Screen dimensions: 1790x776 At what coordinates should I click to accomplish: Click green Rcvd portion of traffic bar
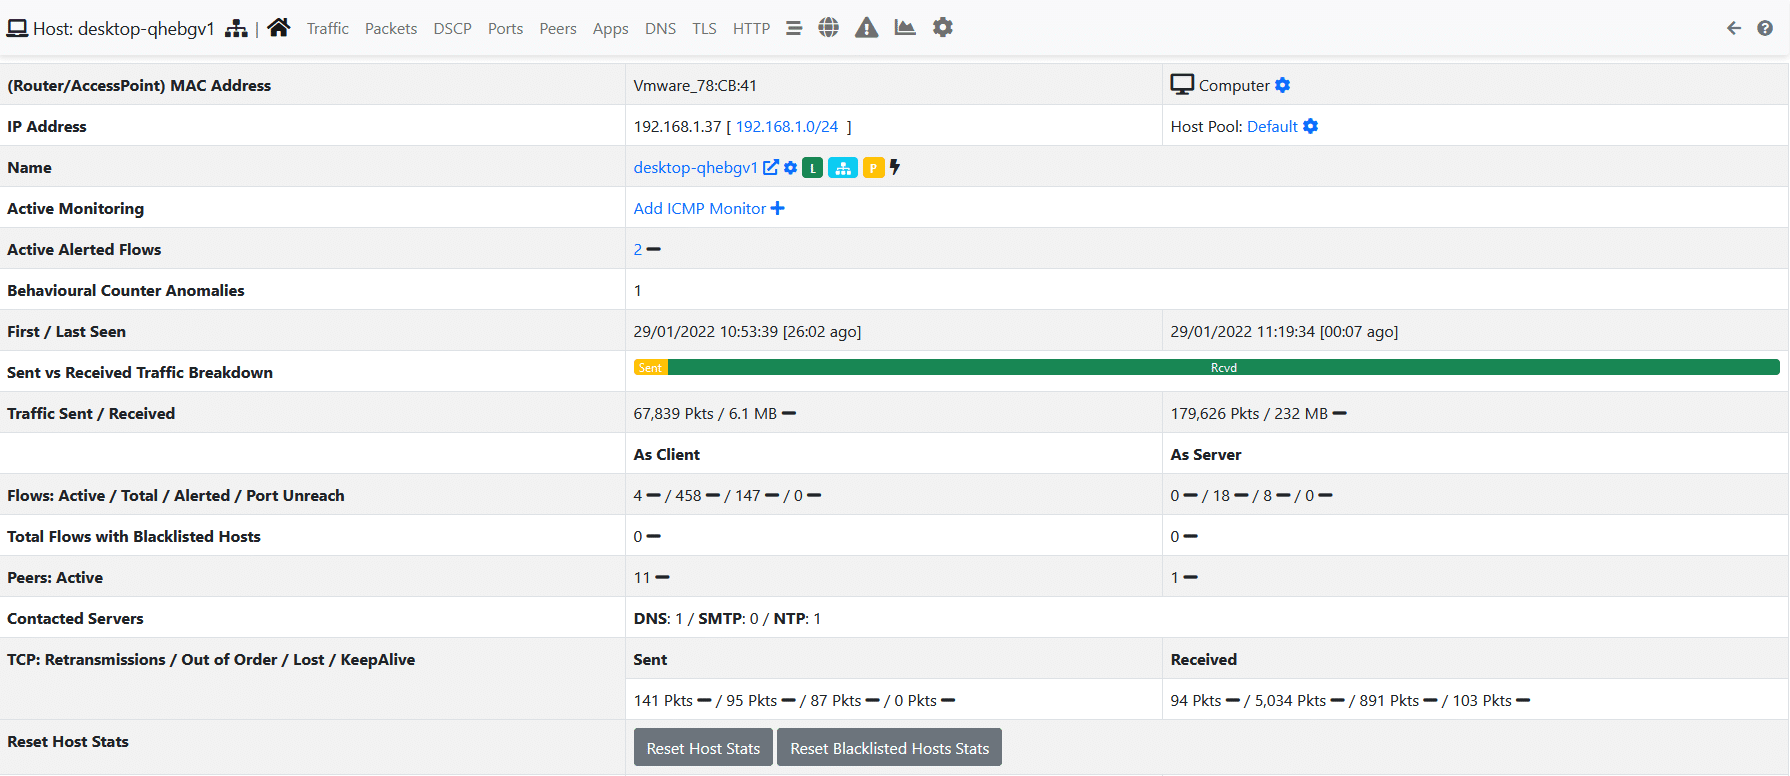(1223, 368)
